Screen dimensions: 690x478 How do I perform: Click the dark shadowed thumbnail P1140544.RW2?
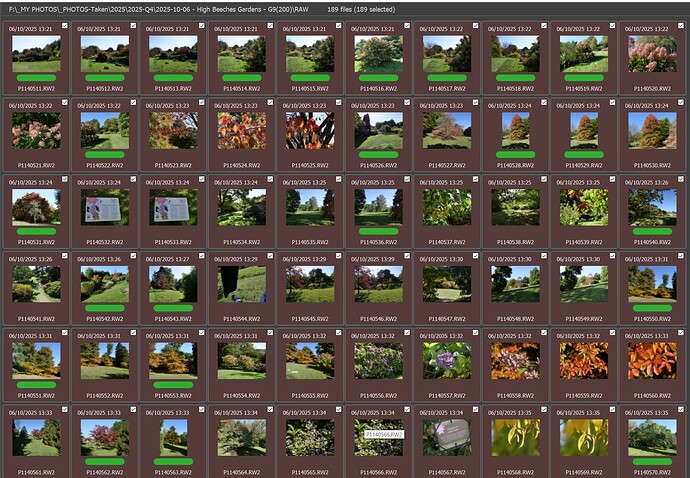tap(241, 284)
